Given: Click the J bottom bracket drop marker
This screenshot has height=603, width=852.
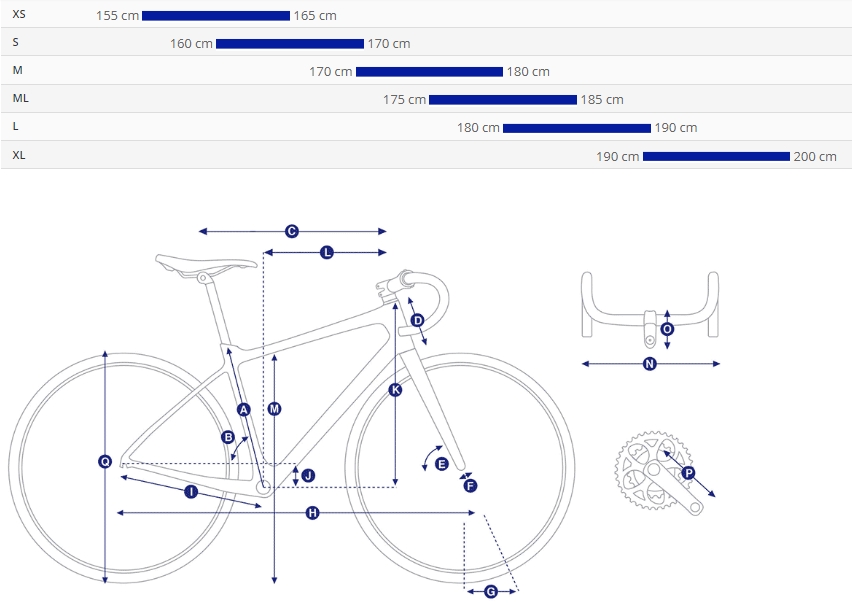Looking at the screenshot, I should 308,476.
